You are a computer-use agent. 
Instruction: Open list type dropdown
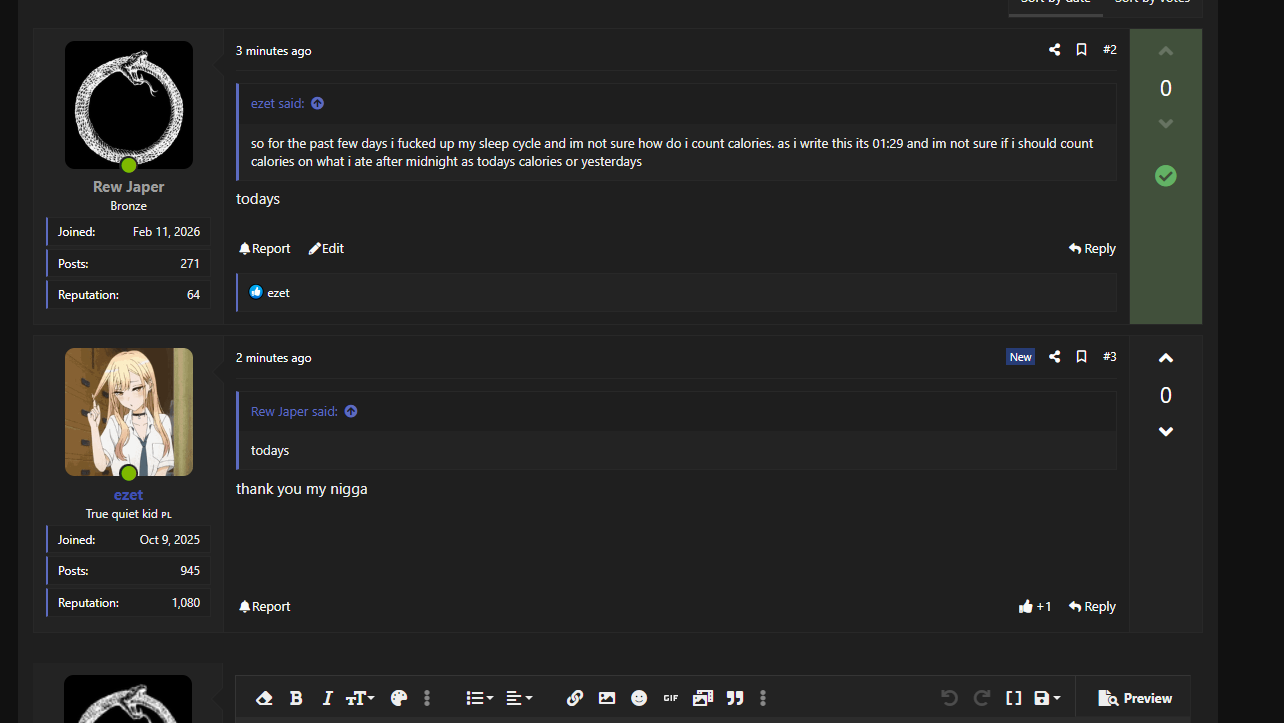point(480,698)
